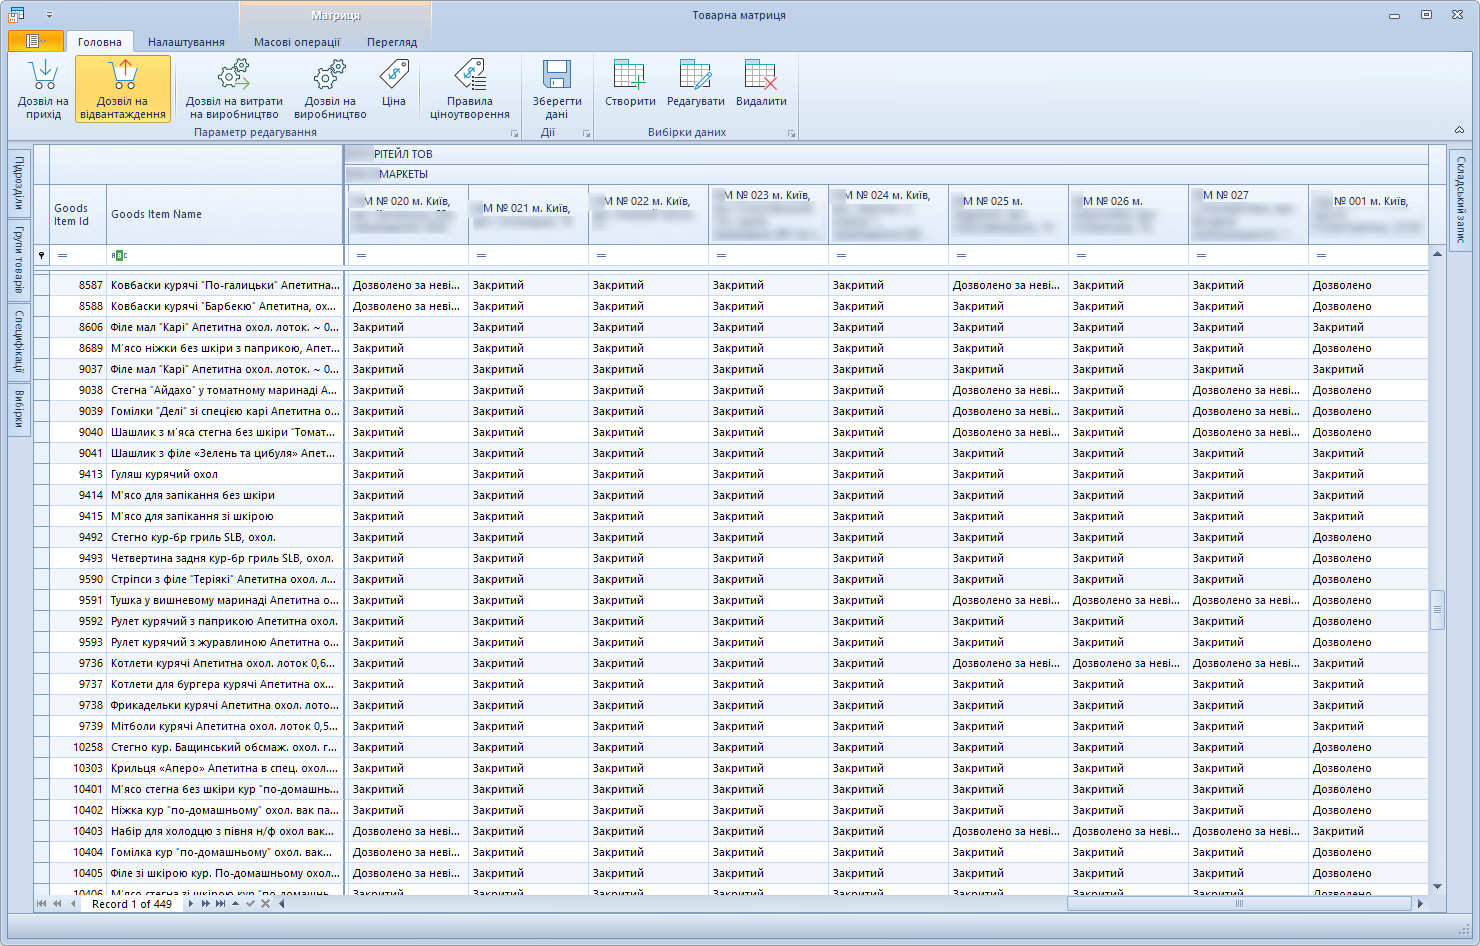1480x946 pixels.
Task: Delete data selection with 'Видалити'
Action: tap(761, 83)
